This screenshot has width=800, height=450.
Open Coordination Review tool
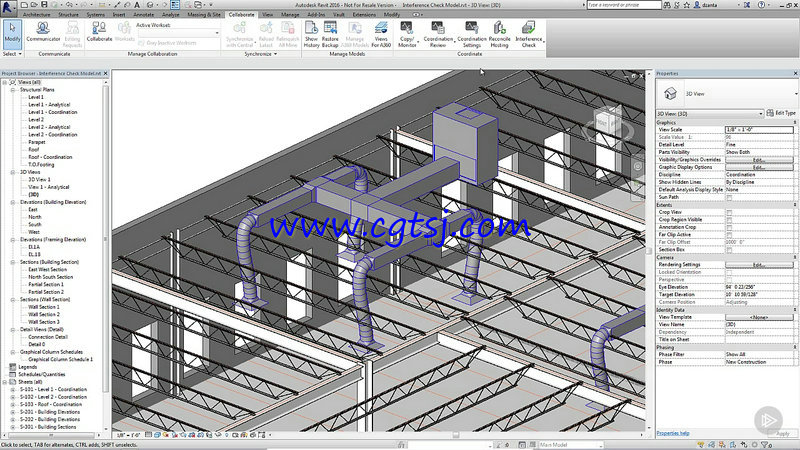click(x=438, y=34)
